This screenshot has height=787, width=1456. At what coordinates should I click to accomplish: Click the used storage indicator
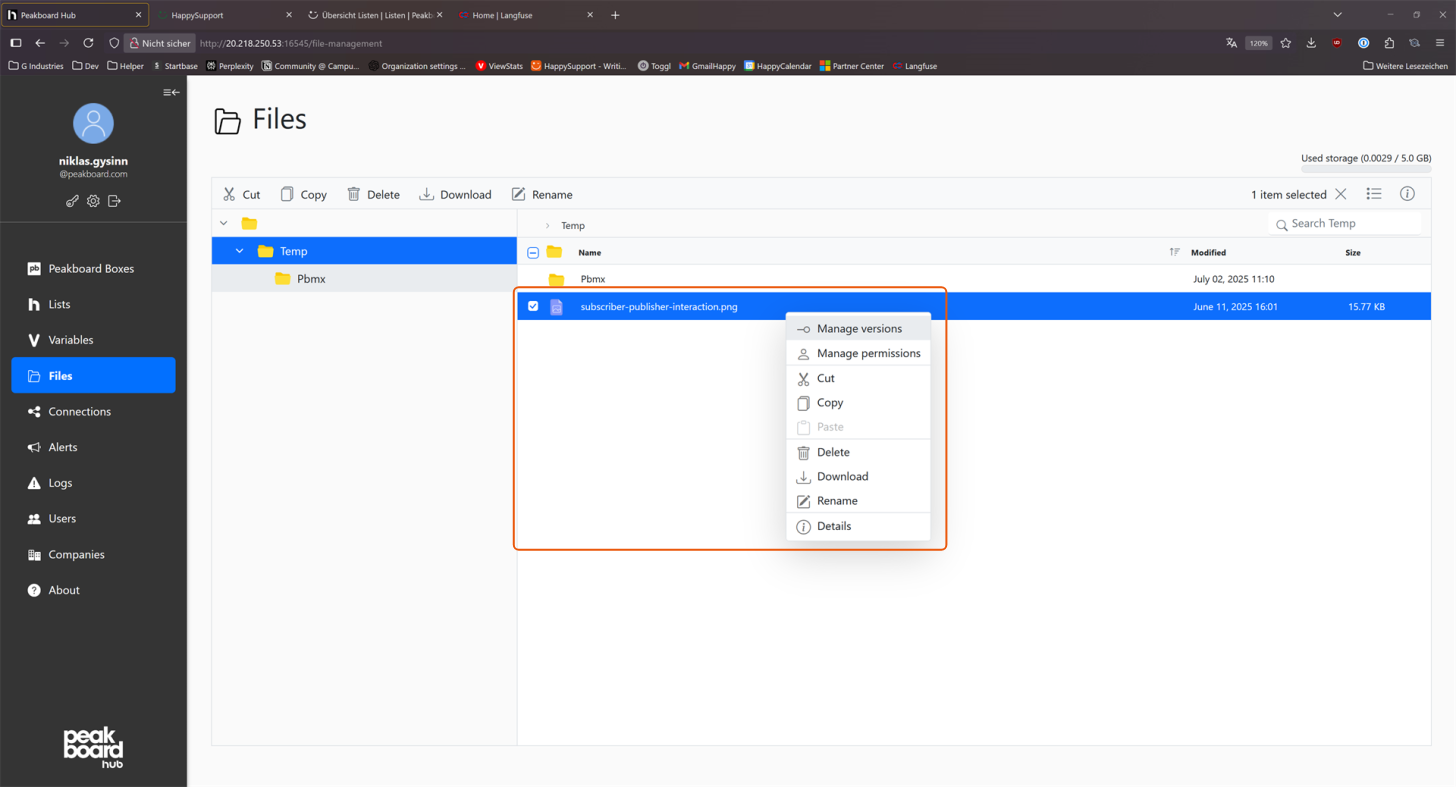pos(1366,158)
